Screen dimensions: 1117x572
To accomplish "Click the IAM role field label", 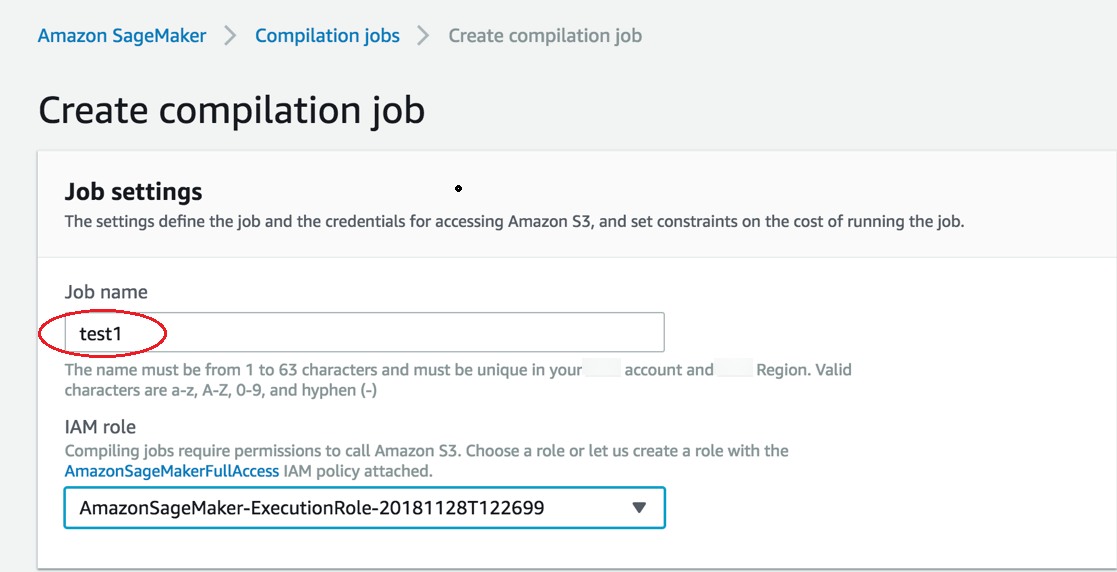I will 100,427.
